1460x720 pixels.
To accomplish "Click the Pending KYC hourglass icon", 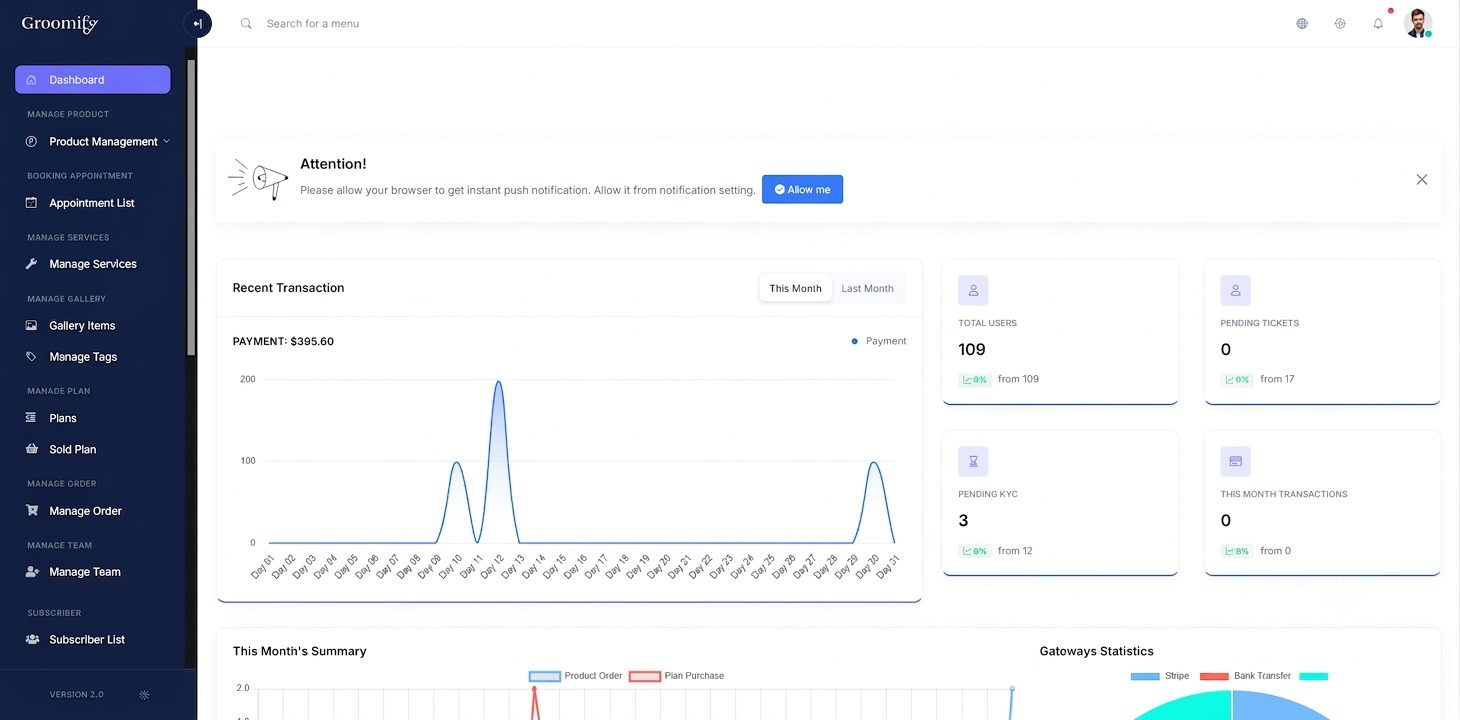I will 973,461.
